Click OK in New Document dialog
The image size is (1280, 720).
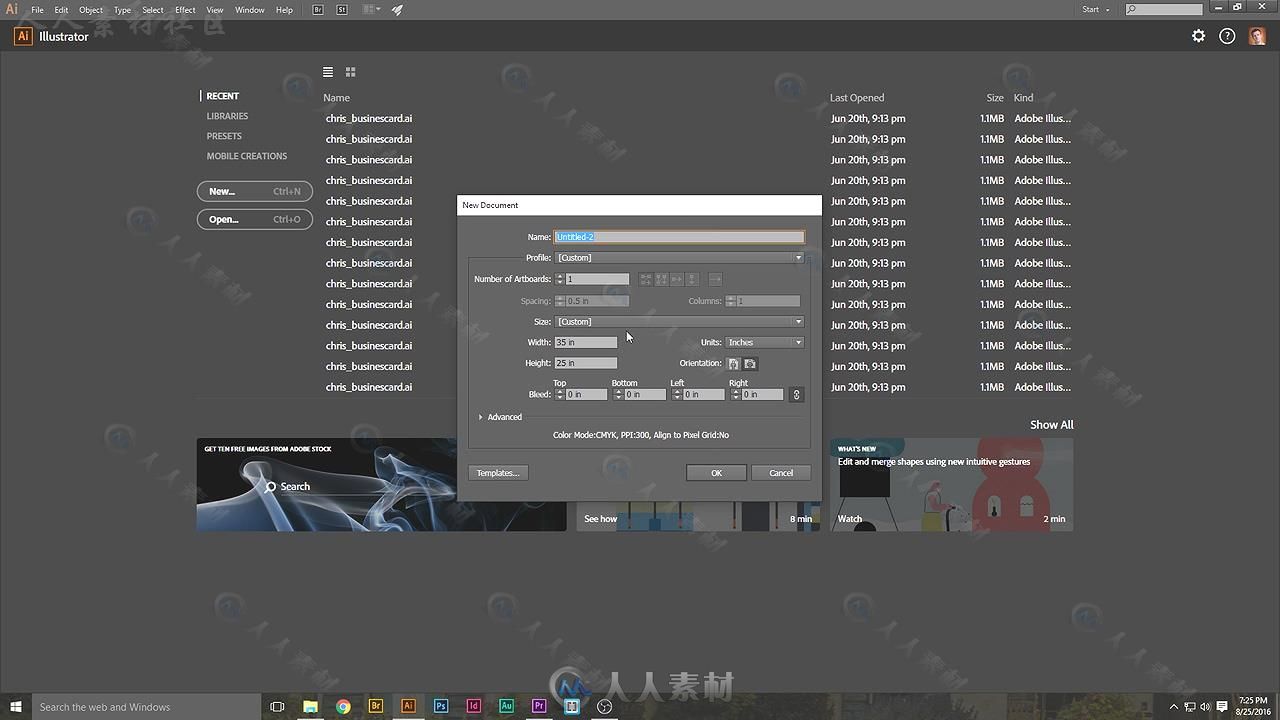(x=716, y=473)
